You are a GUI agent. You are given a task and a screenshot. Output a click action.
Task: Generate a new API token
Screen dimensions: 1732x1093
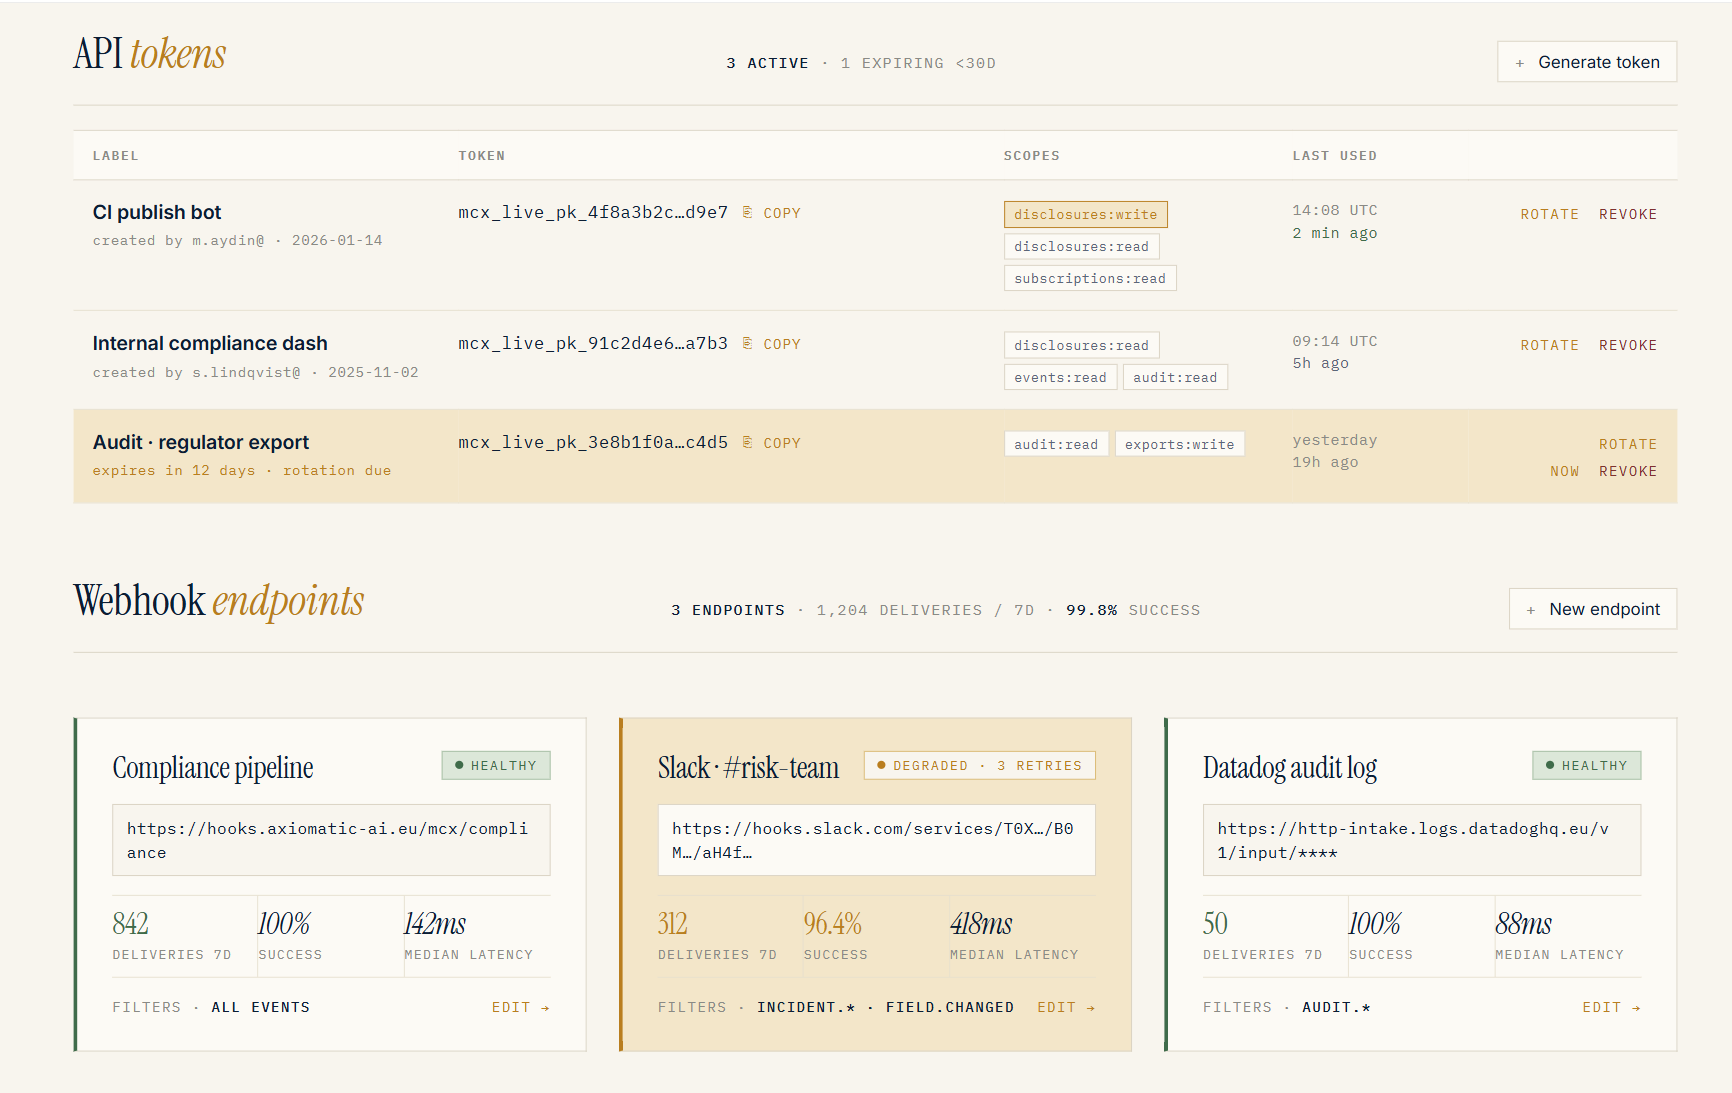[1587, 62]
